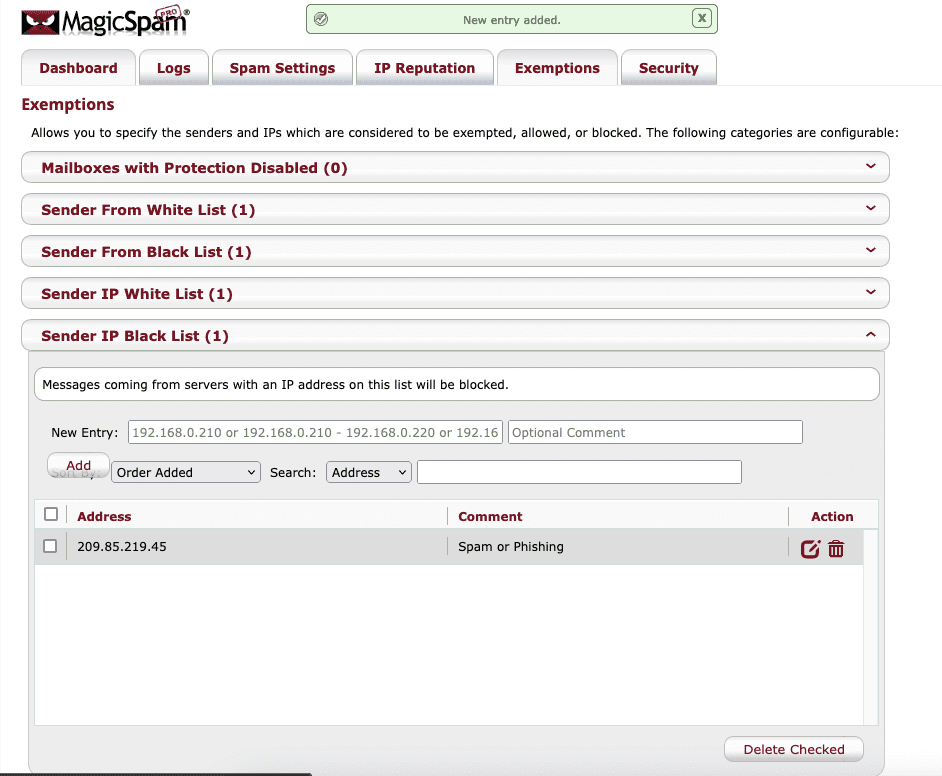Go to the IP Reputation tab

[x=424, y=68]
